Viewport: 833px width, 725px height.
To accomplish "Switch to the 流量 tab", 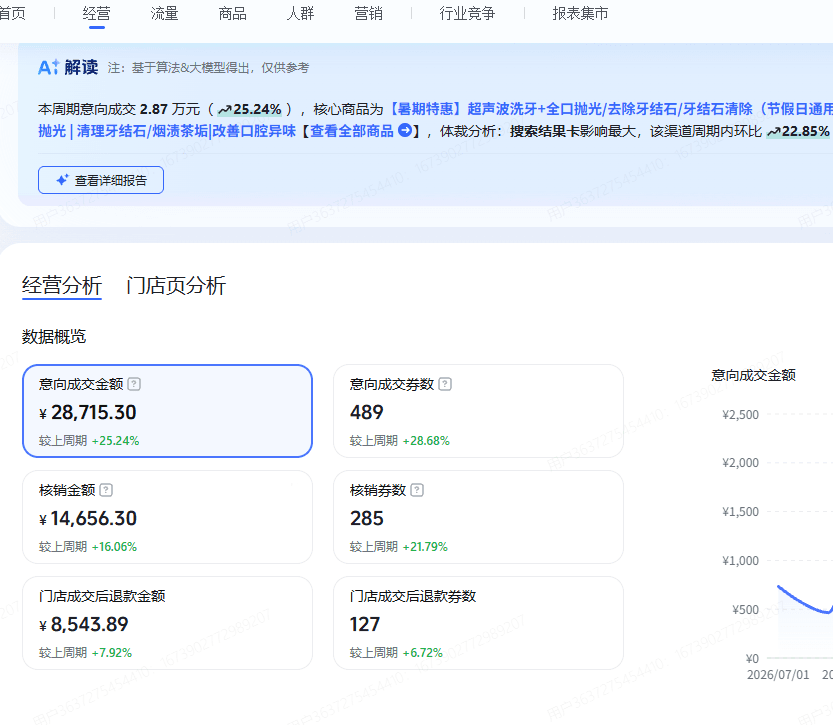I will tap(164, 13).
